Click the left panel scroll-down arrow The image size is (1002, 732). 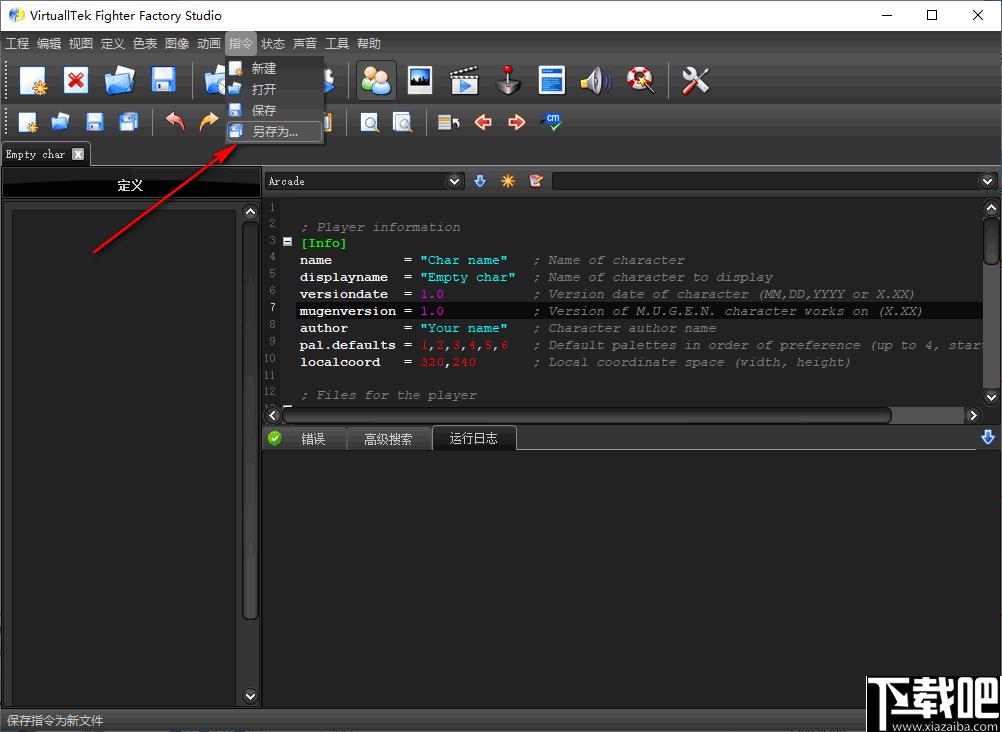[x=250, y=696]
